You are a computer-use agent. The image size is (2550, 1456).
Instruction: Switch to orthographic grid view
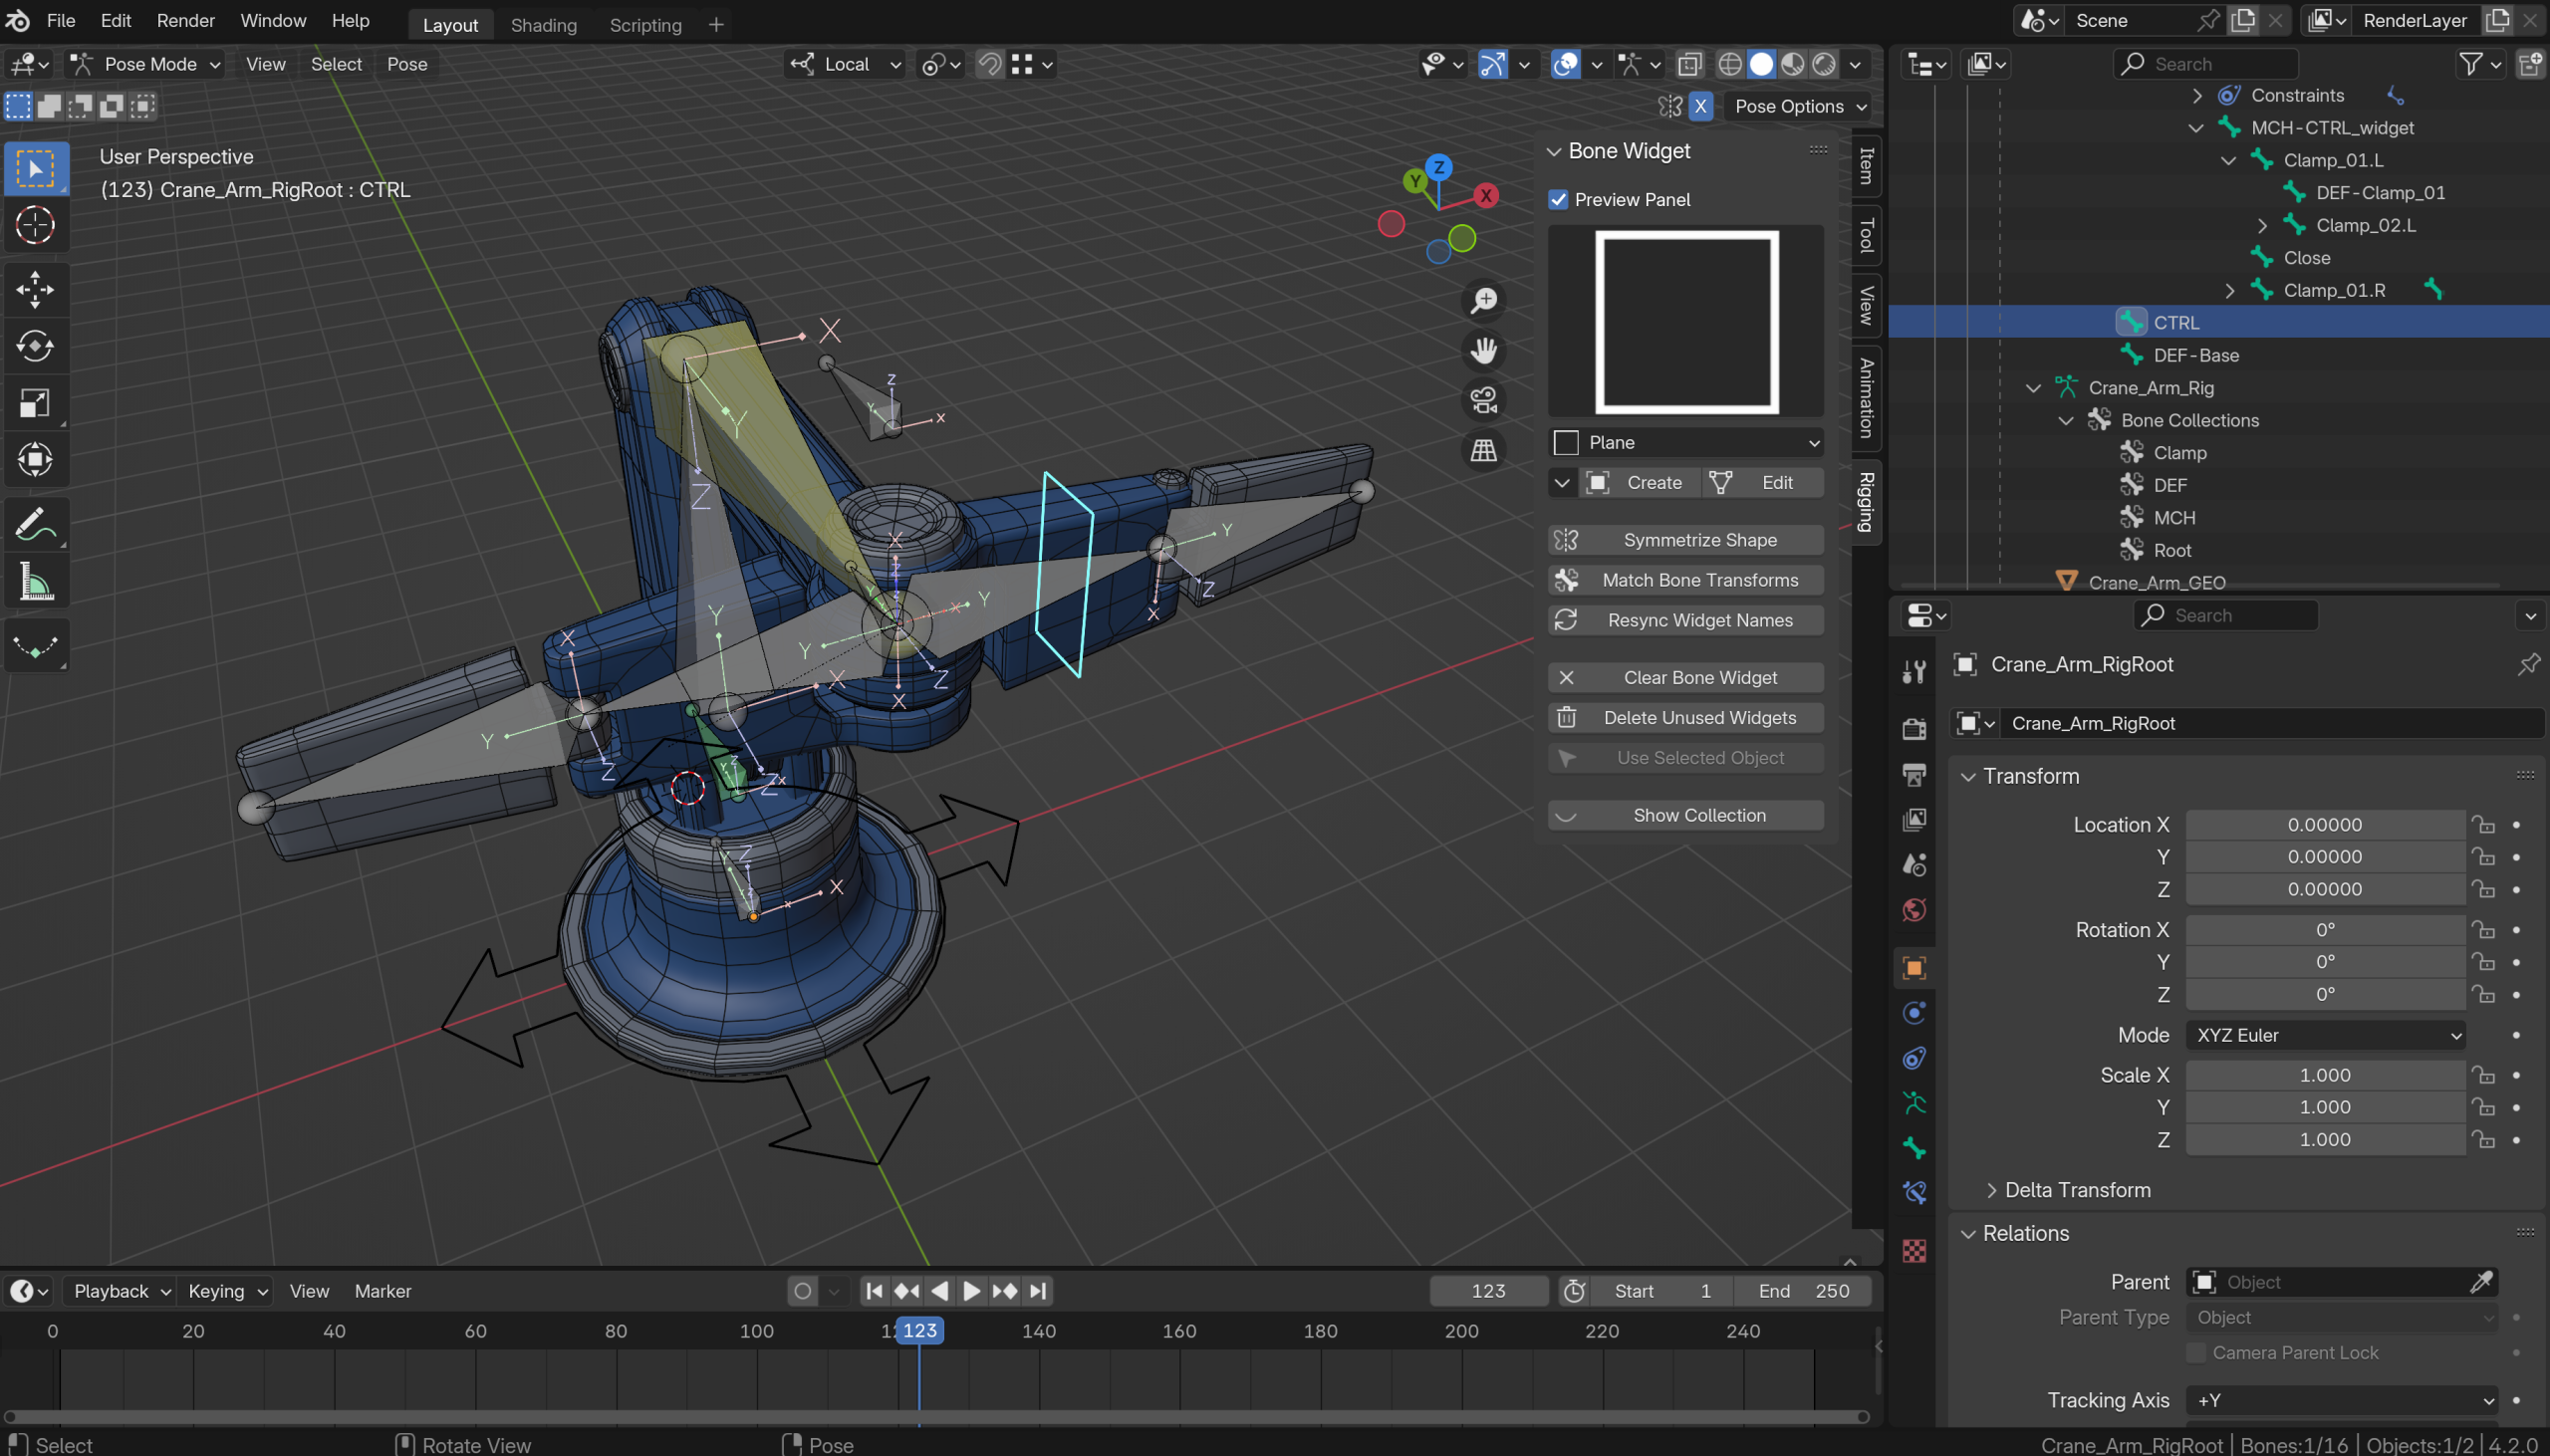click(1484, 450)
